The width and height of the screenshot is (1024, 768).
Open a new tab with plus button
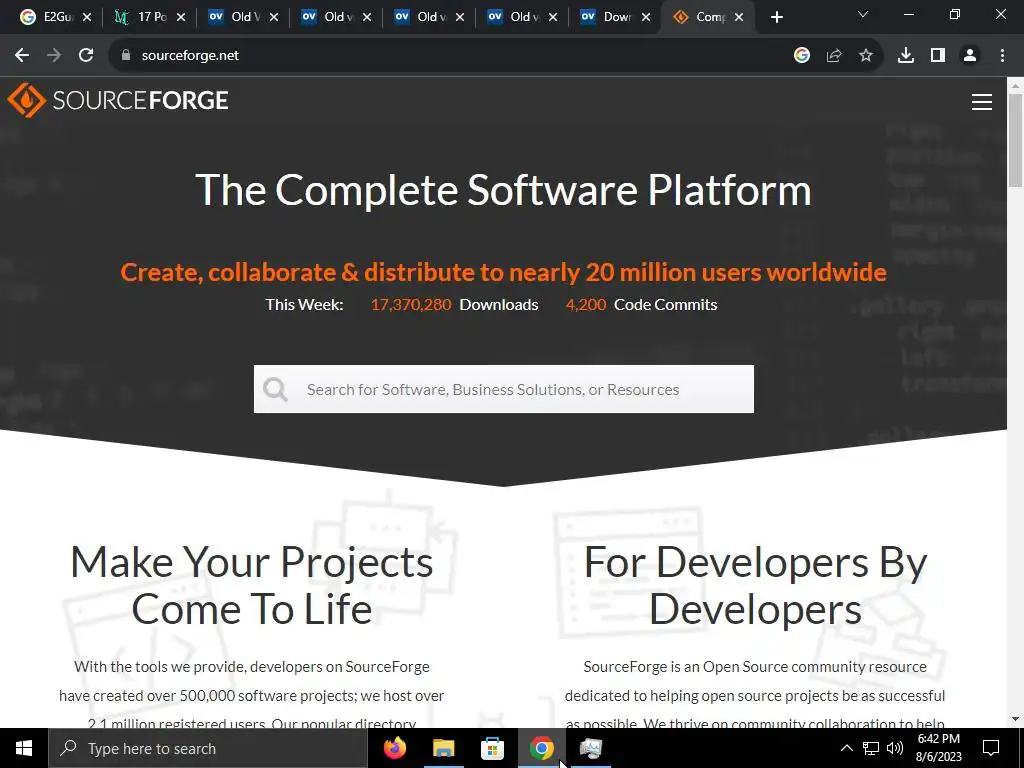coord(776,17)
